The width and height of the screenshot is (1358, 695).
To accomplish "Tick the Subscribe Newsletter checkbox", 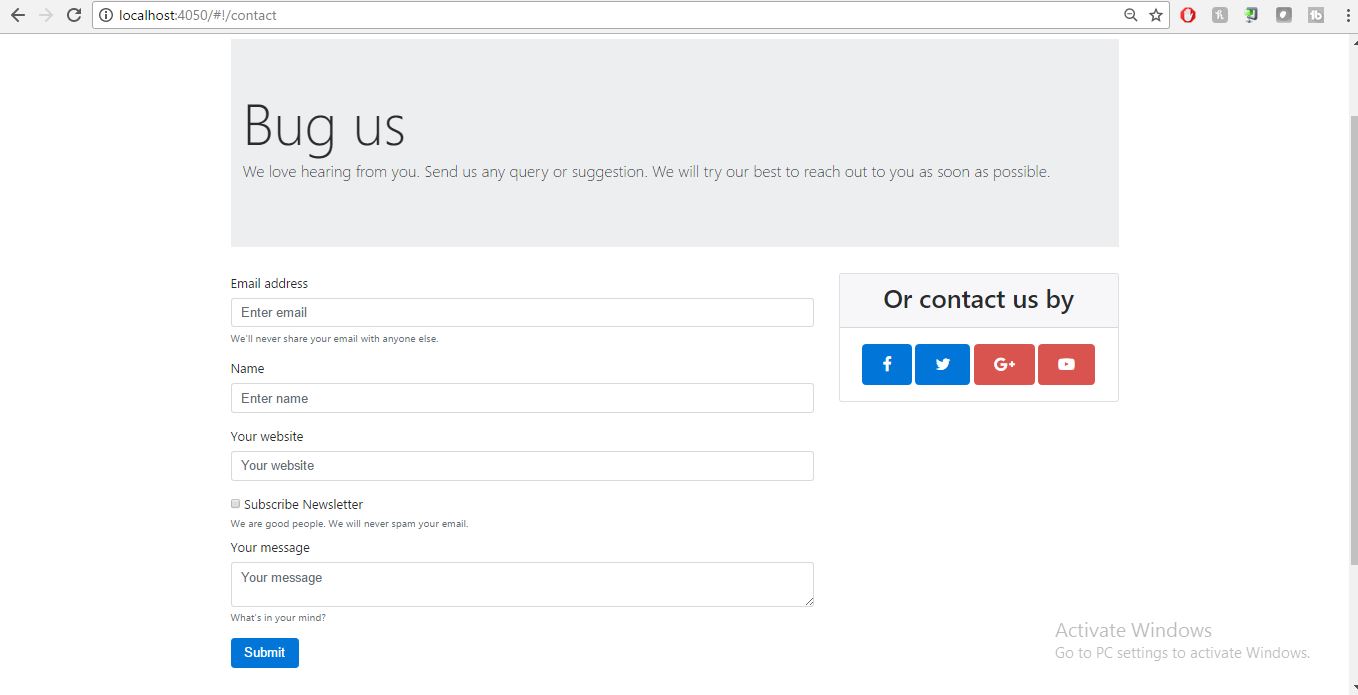I will click(236, 504).
